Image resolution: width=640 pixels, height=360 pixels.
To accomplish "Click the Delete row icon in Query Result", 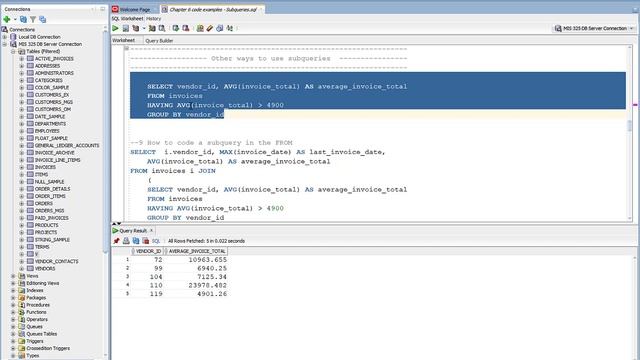I will coord(146,241).
